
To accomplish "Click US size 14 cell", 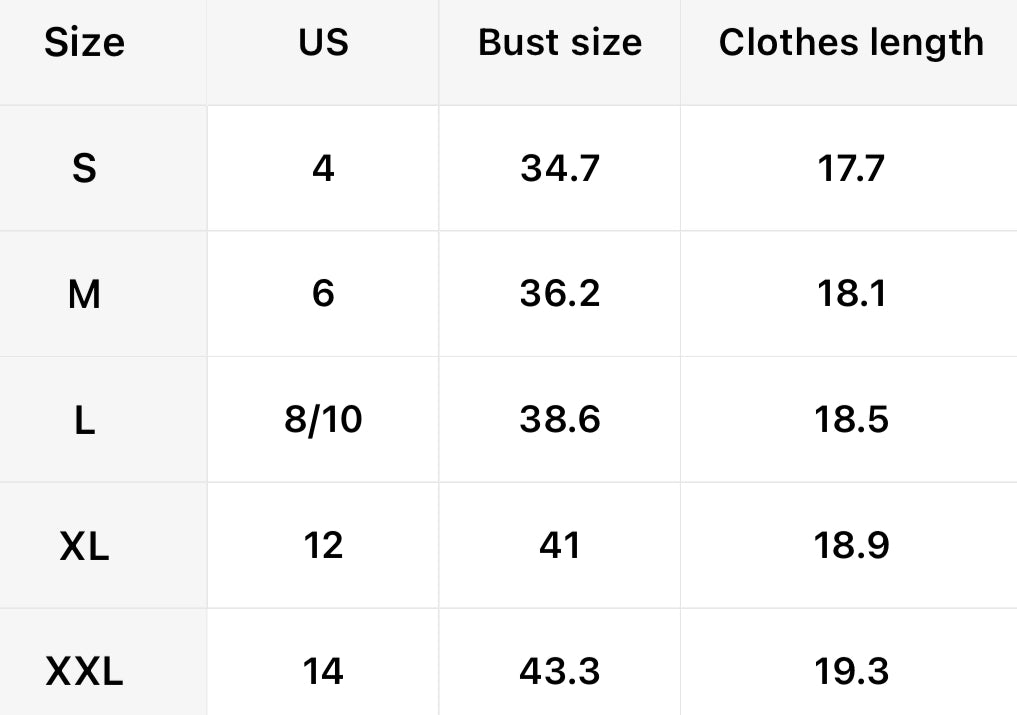I will [x=323, y=672].
